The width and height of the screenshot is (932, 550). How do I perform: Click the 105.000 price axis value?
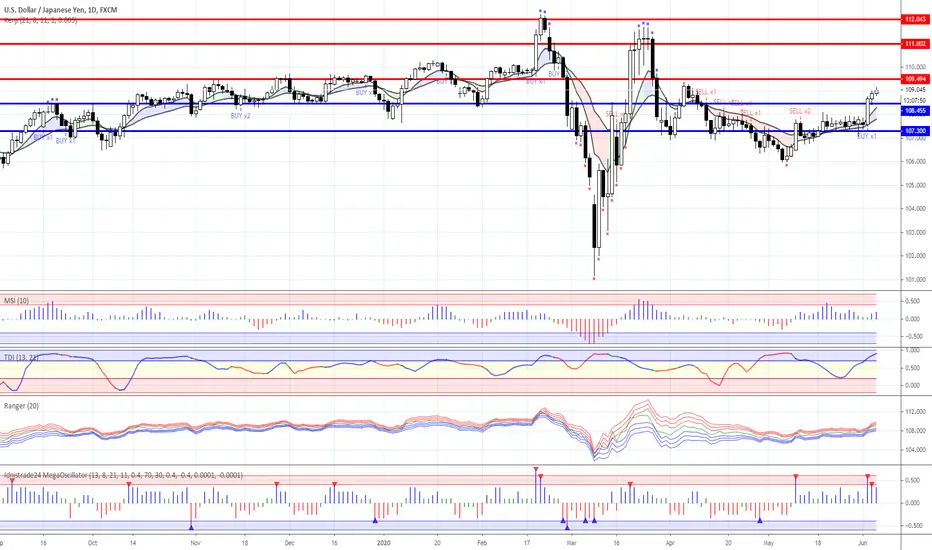916,186
